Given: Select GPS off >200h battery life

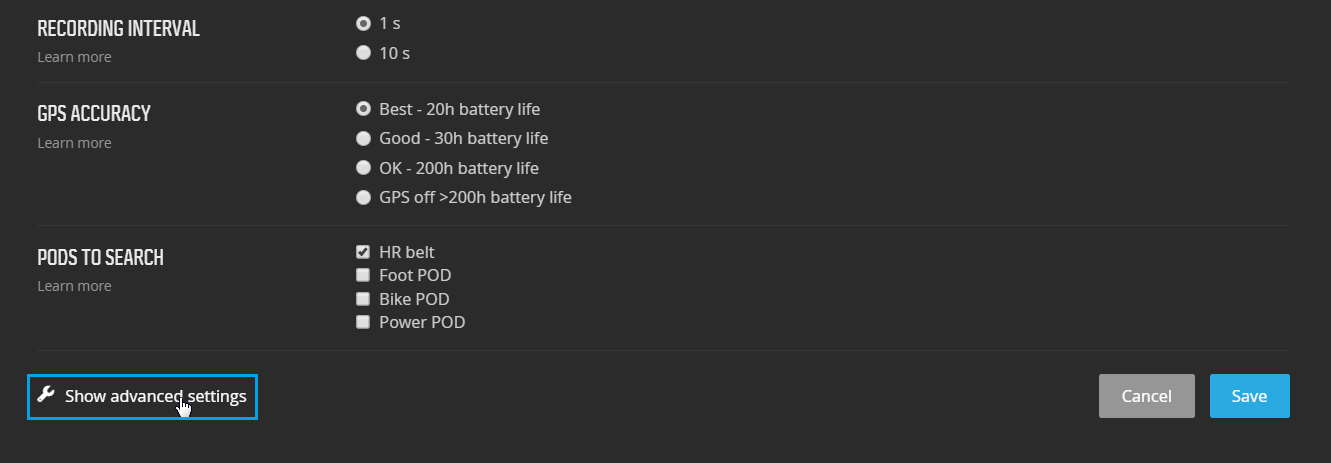Looking at the screenshot, I should [364, 198].
